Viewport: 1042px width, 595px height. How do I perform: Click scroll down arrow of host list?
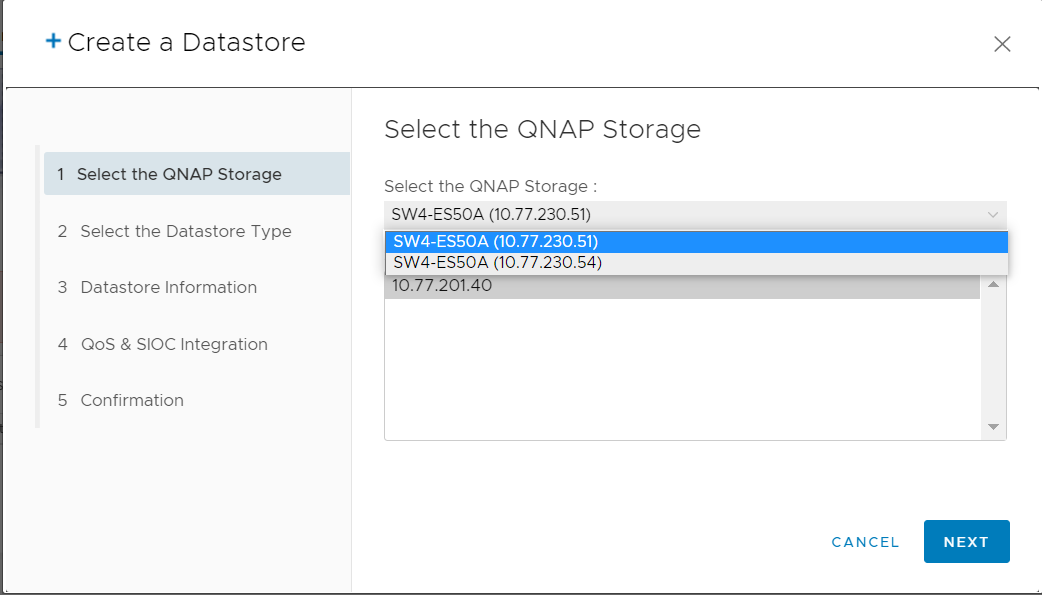click(x=993, y=427)
